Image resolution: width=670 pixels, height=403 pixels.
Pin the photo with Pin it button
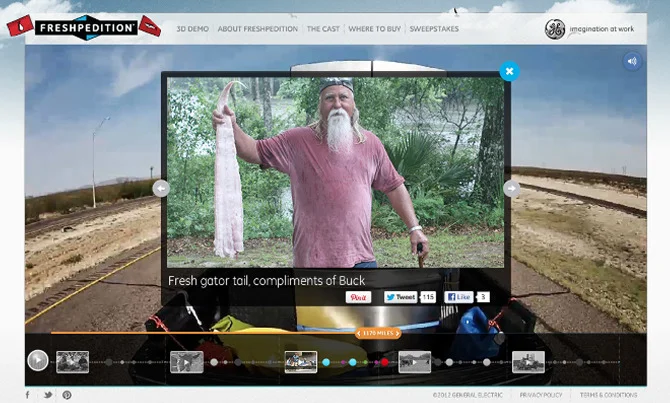(358, 297)
